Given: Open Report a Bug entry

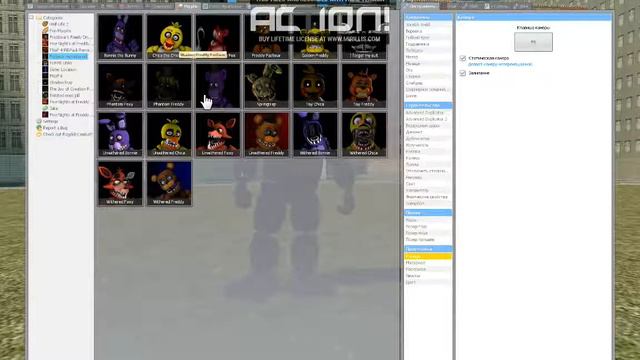Looking at the screenshot, I should [x=55, y=128].
